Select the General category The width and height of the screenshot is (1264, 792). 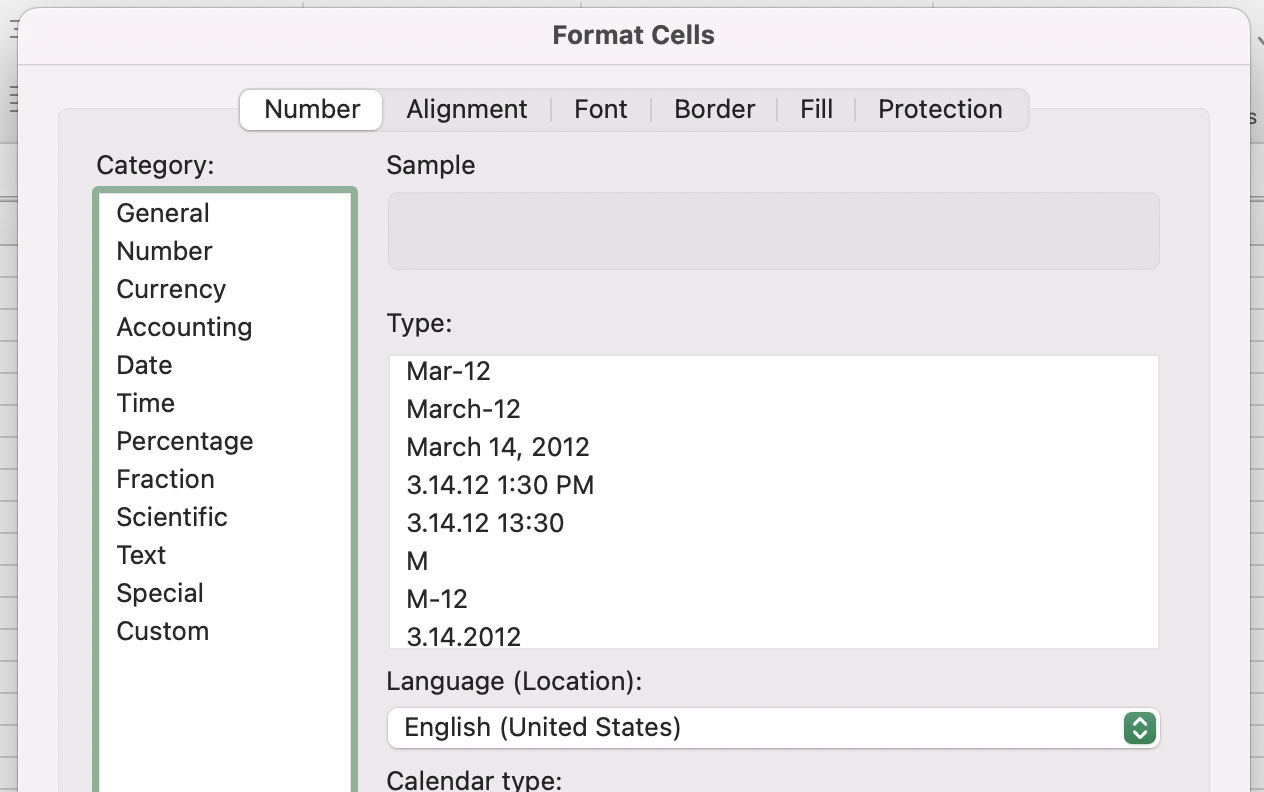point(163,213)
